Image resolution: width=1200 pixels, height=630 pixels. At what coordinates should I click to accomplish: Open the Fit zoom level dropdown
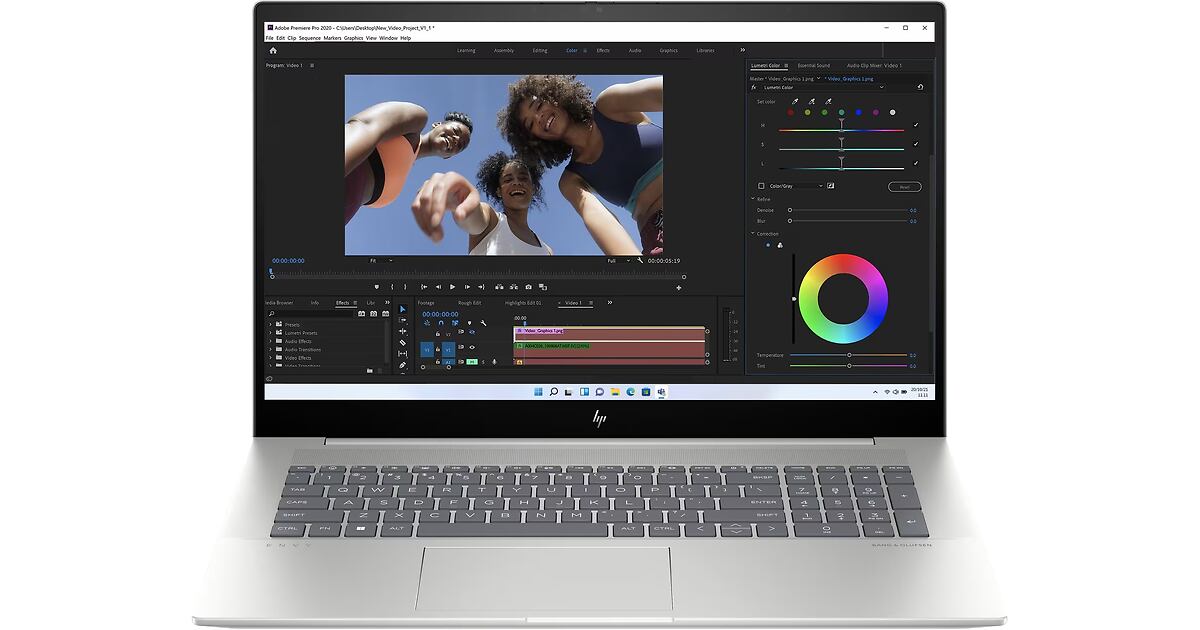click(382, 261)
